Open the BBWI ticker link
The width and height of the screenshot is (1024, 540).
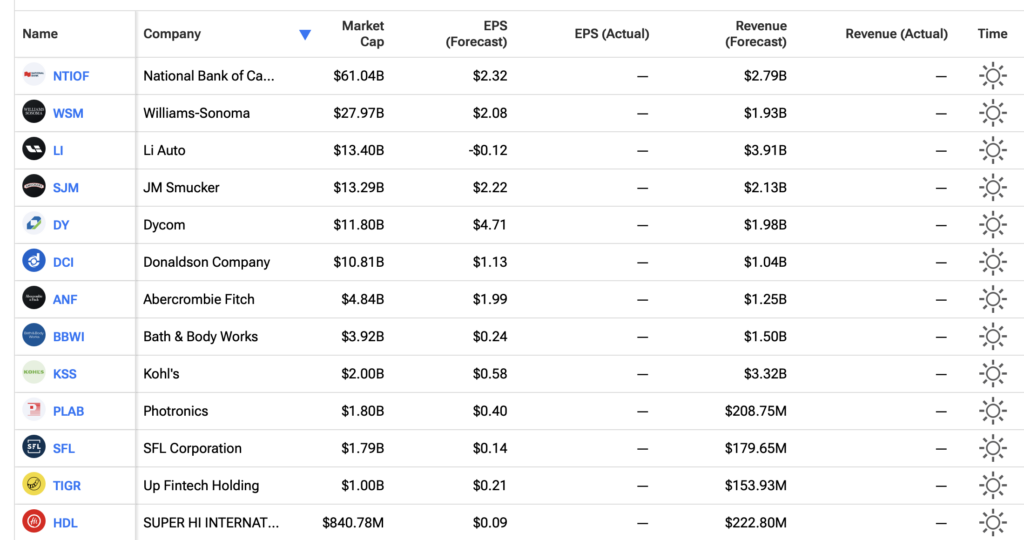(69, 336)
